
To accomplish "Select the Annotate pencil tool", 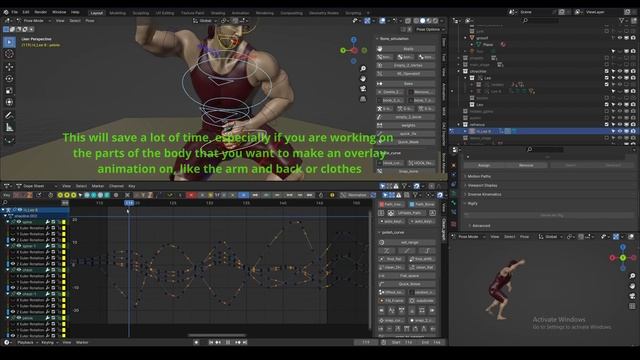I will tap(9, 116).
